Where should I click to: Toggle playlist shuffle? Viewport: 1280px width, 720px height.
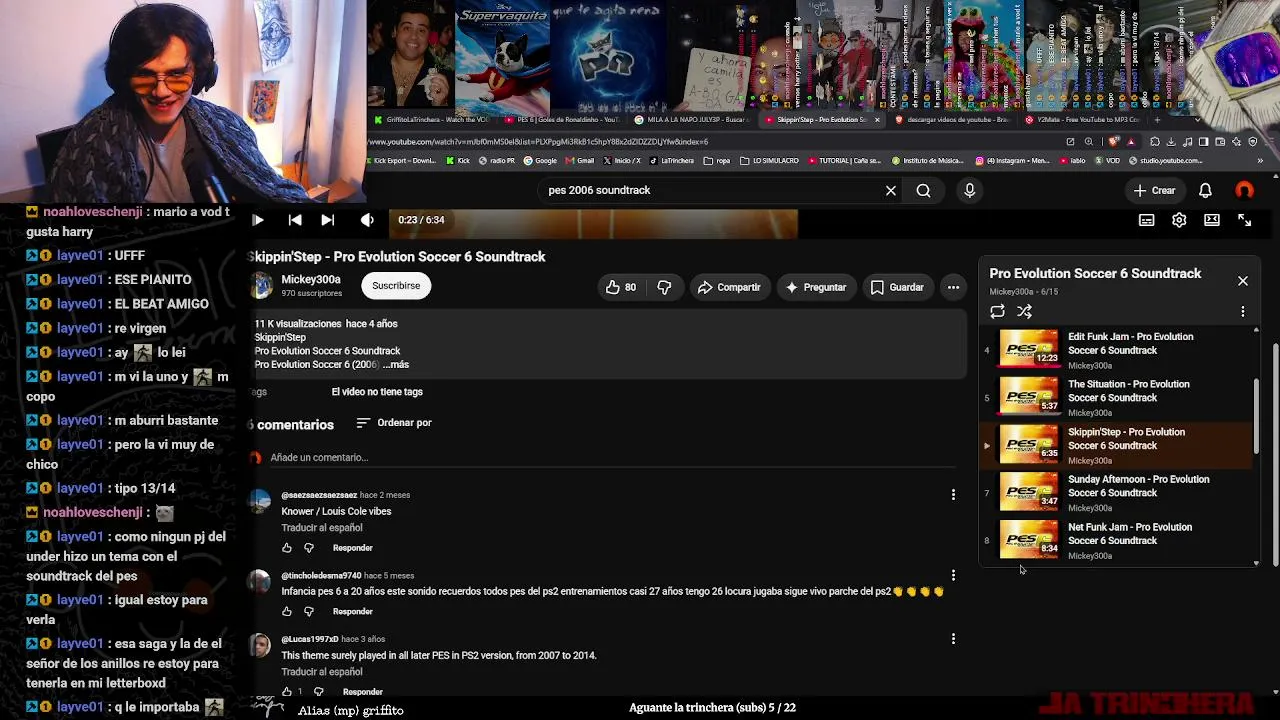[x=1024, y=312]
